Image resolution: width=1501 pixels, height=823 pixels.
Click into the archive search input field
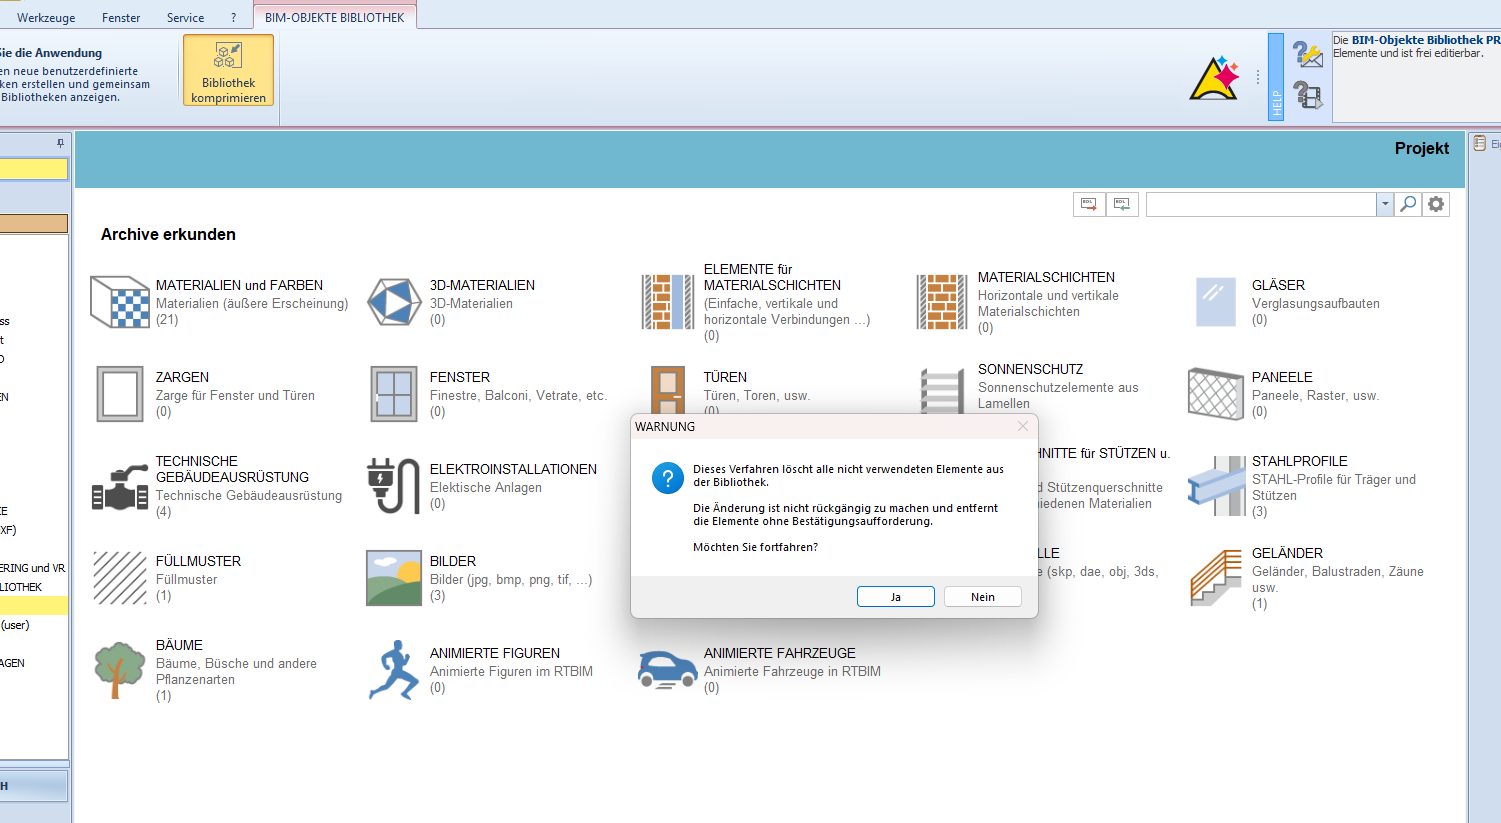pyautogui.click(x=1260, y=204)
